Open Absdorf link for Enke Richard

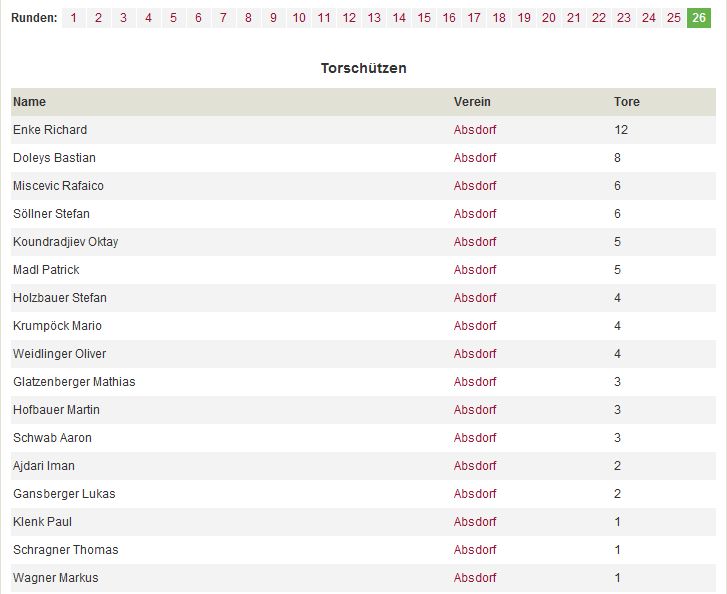(475, 130)
